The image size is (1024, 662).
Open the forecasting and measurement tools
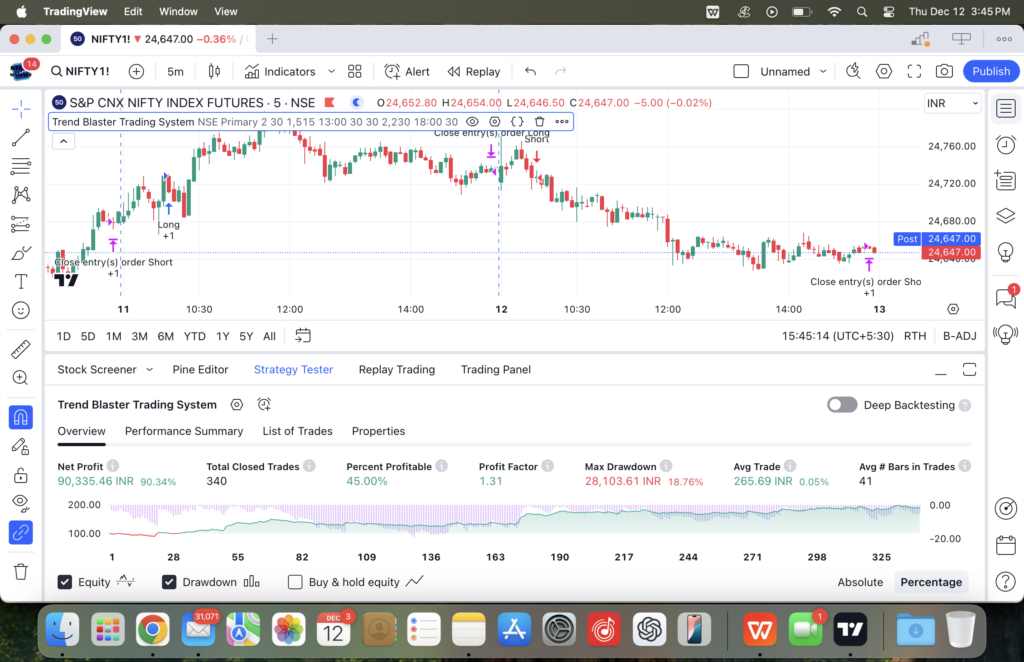[21, 224]
